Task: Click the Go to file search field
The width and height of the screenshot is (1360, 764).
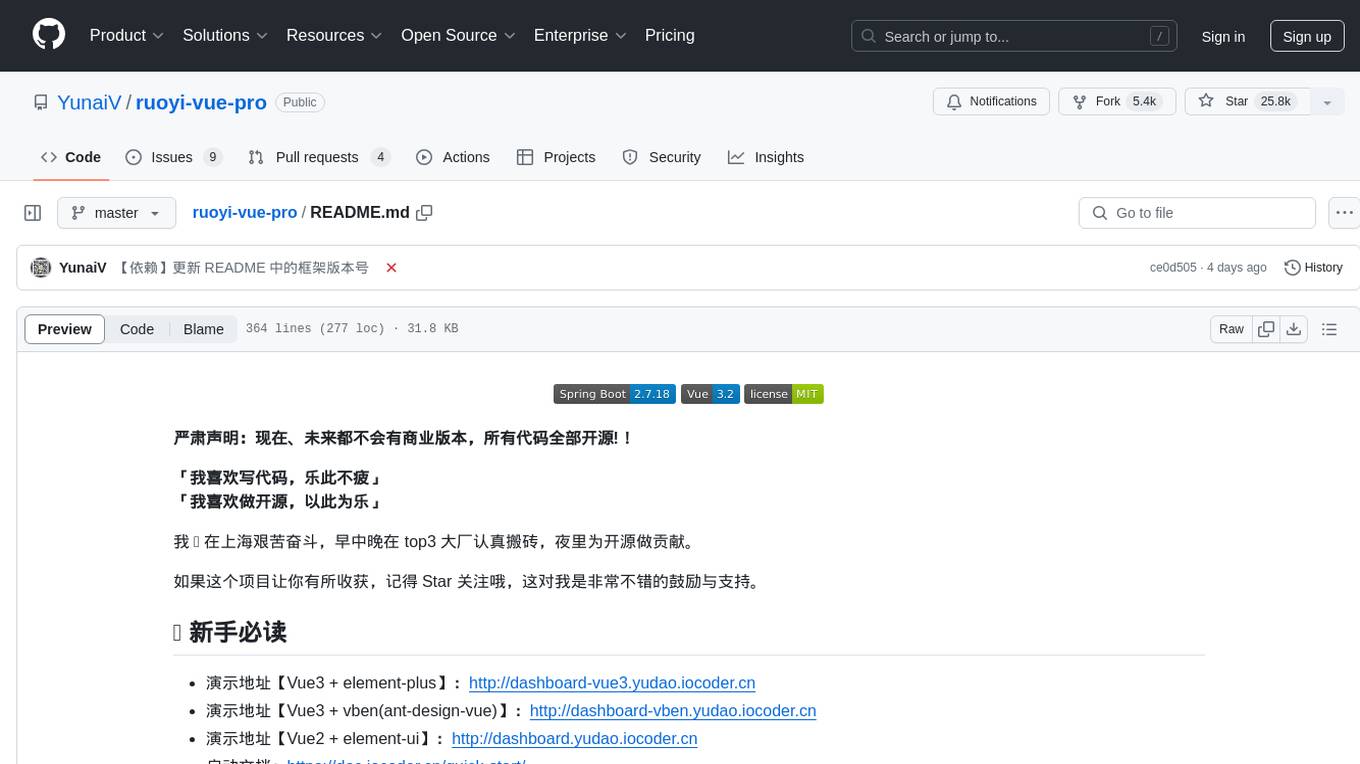Action: 1197,213
